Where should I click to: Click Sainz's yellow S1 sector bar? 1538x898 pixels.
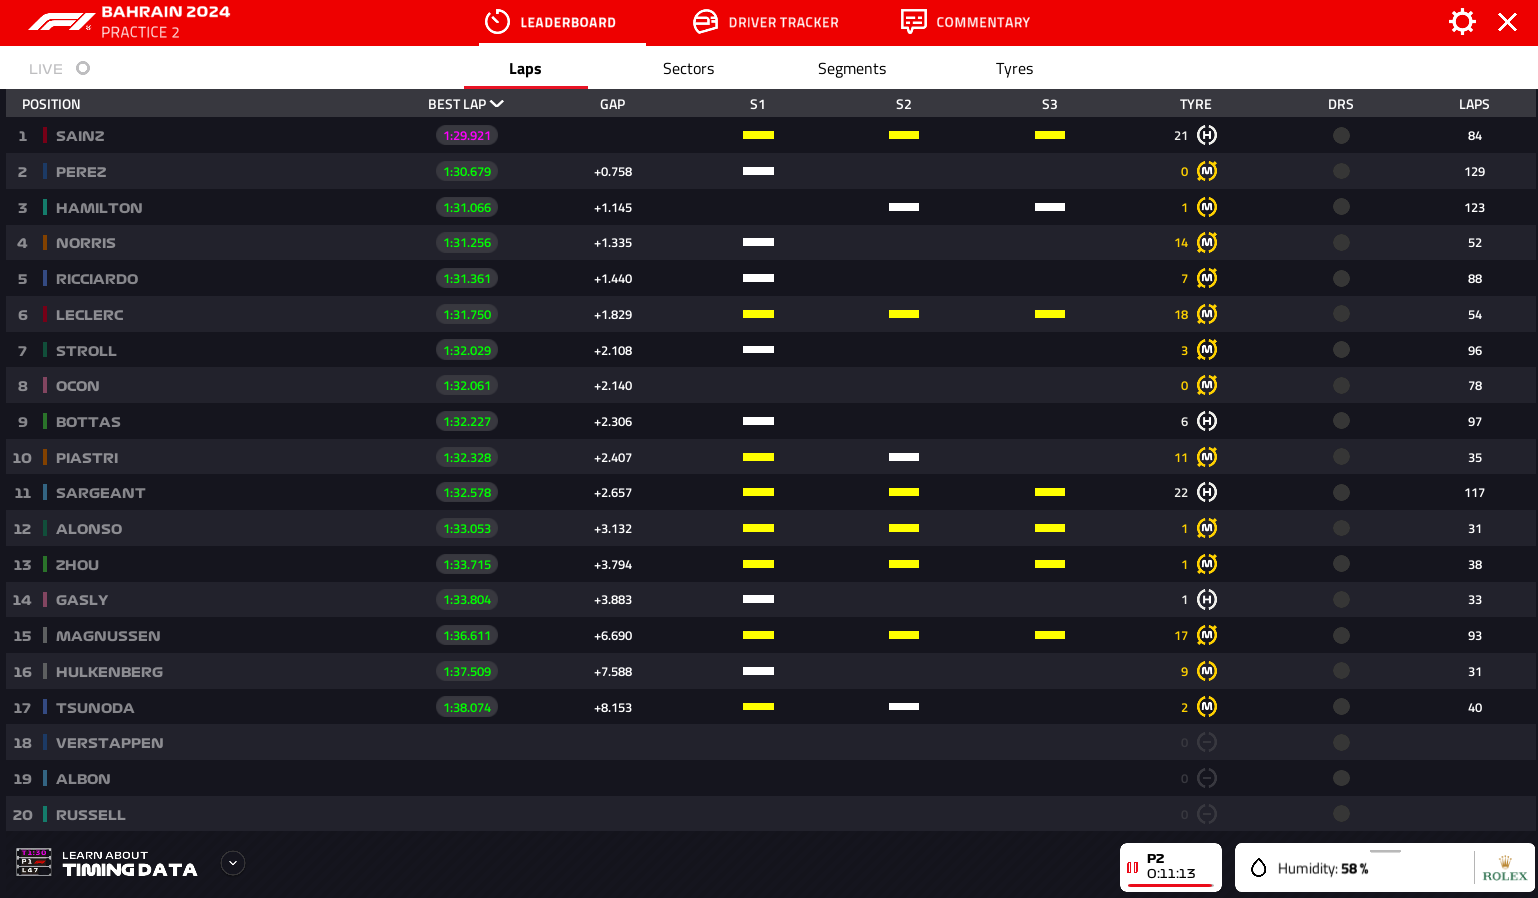[x=758, y=135]
